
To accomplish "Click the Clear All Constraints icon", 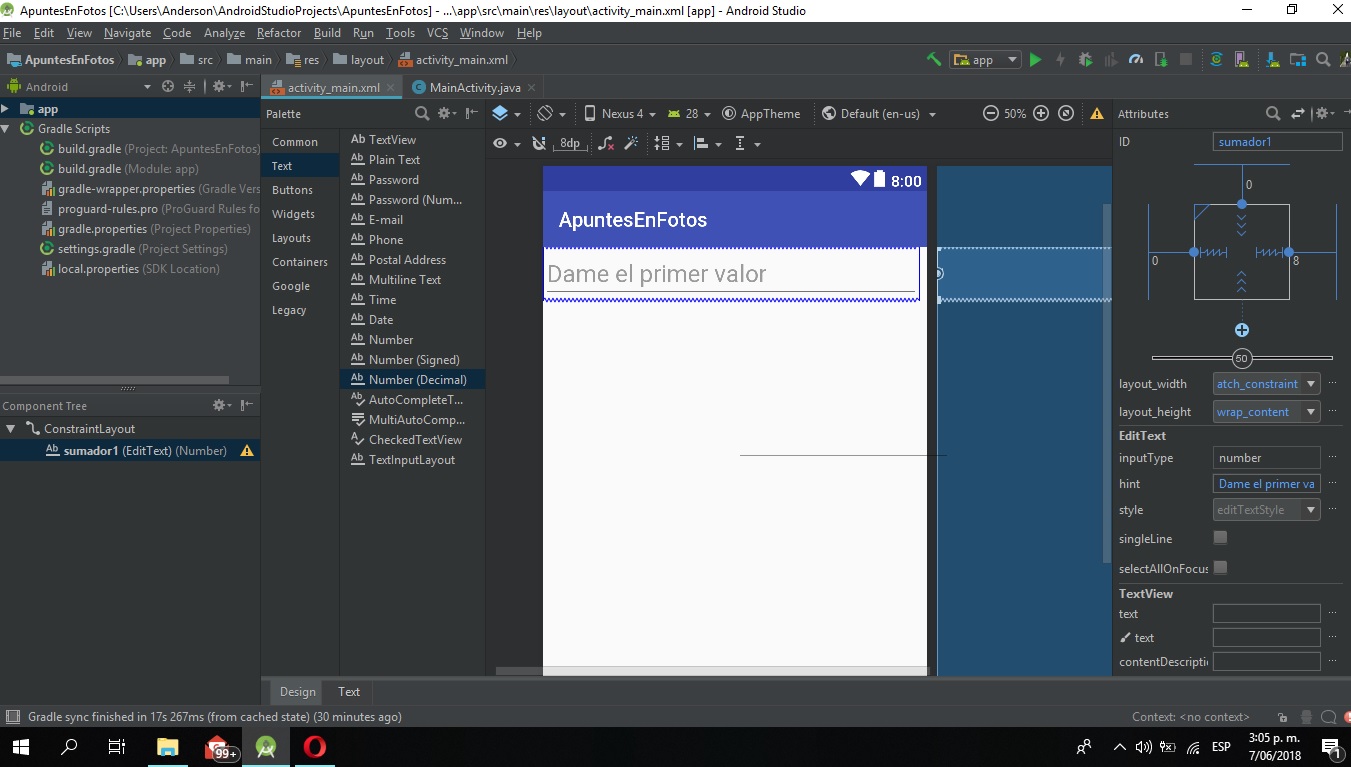I will [x=606, y=144].
